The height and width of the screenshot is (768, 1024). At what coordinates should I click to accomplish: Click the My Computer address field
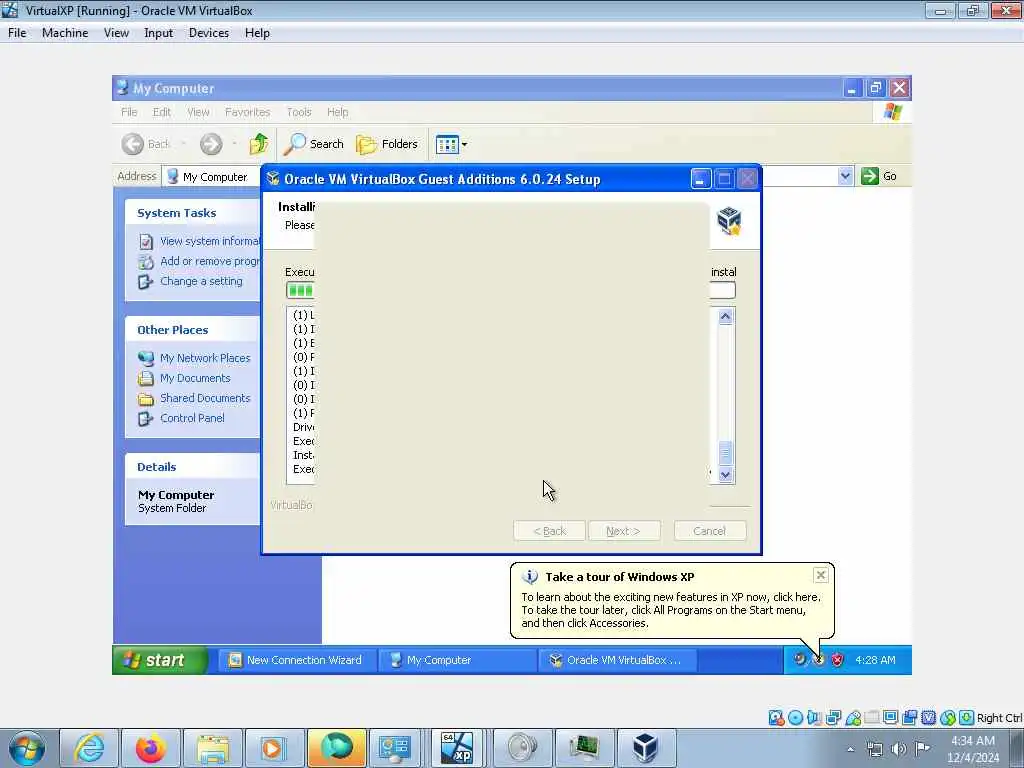[x=212, y=176]
